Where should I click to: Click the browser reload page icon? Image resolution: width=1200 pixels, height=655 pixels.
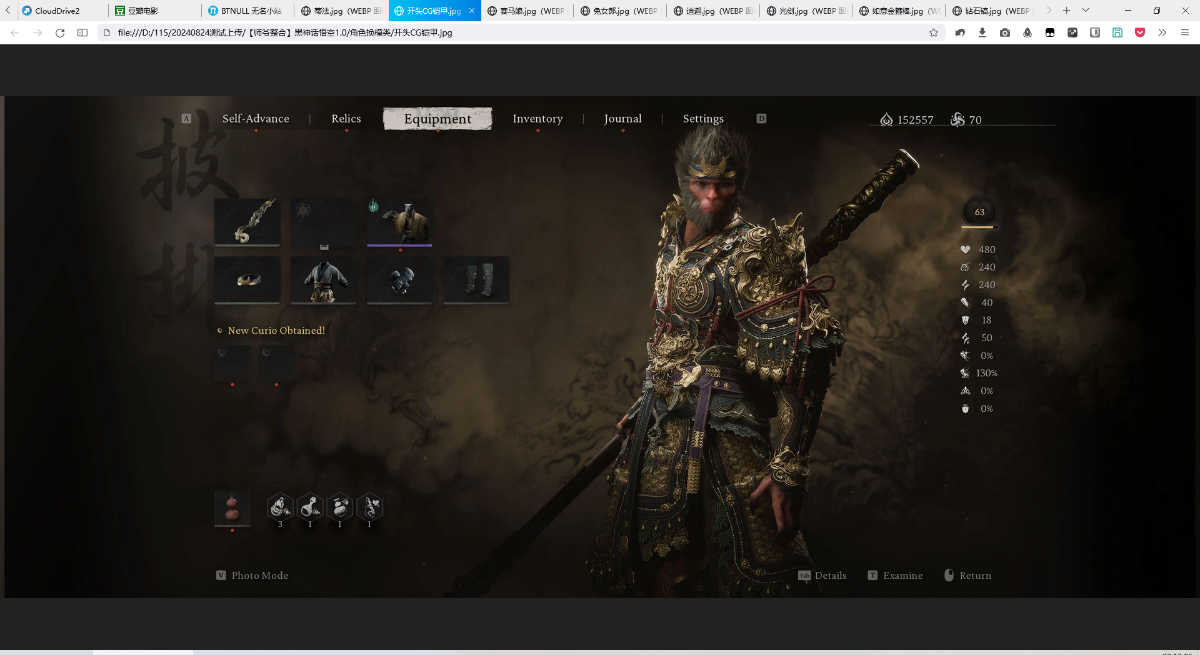pos(60,32)
